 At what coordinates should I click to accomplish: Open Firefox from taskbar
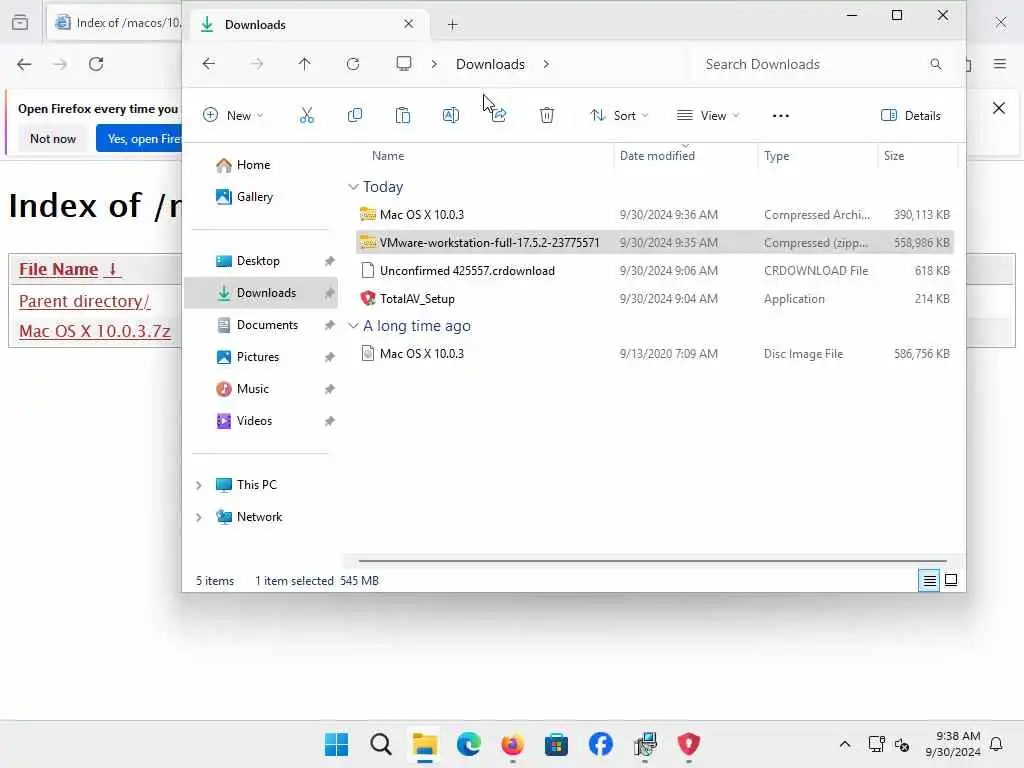512,744
